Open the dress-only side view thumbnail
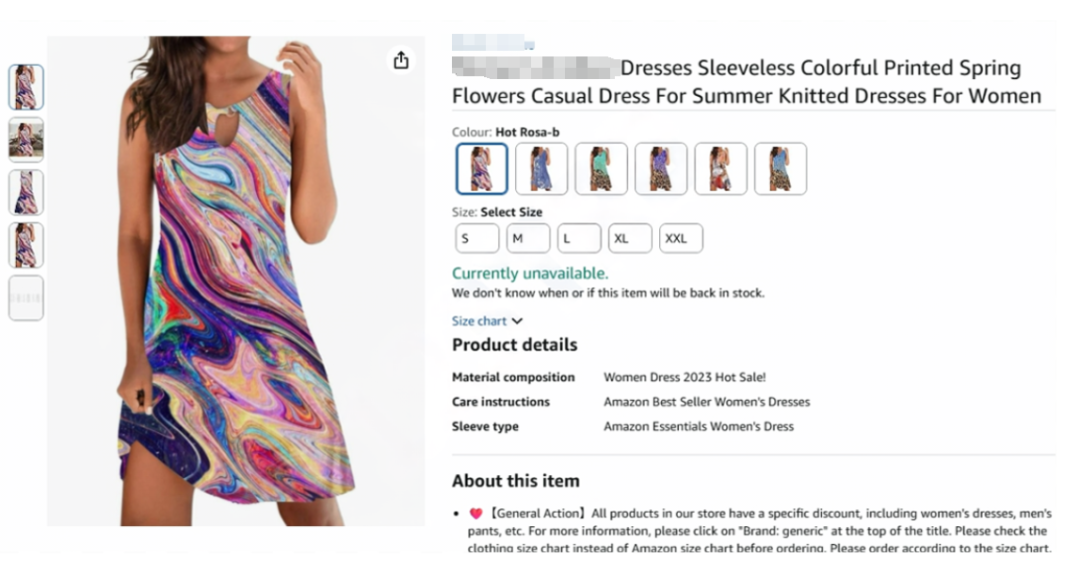 tap(26, 192)
